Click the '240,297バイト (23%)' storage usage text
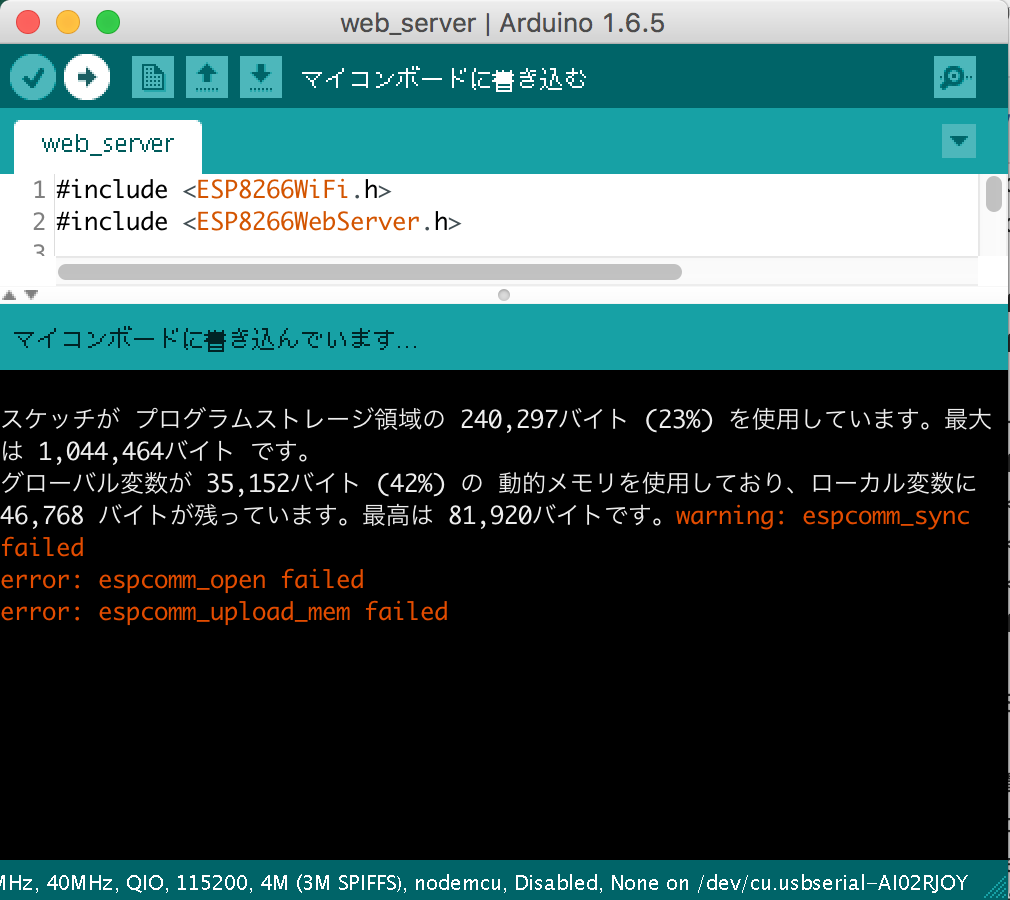The image size is (1010, 900). (x=587, y=419)
